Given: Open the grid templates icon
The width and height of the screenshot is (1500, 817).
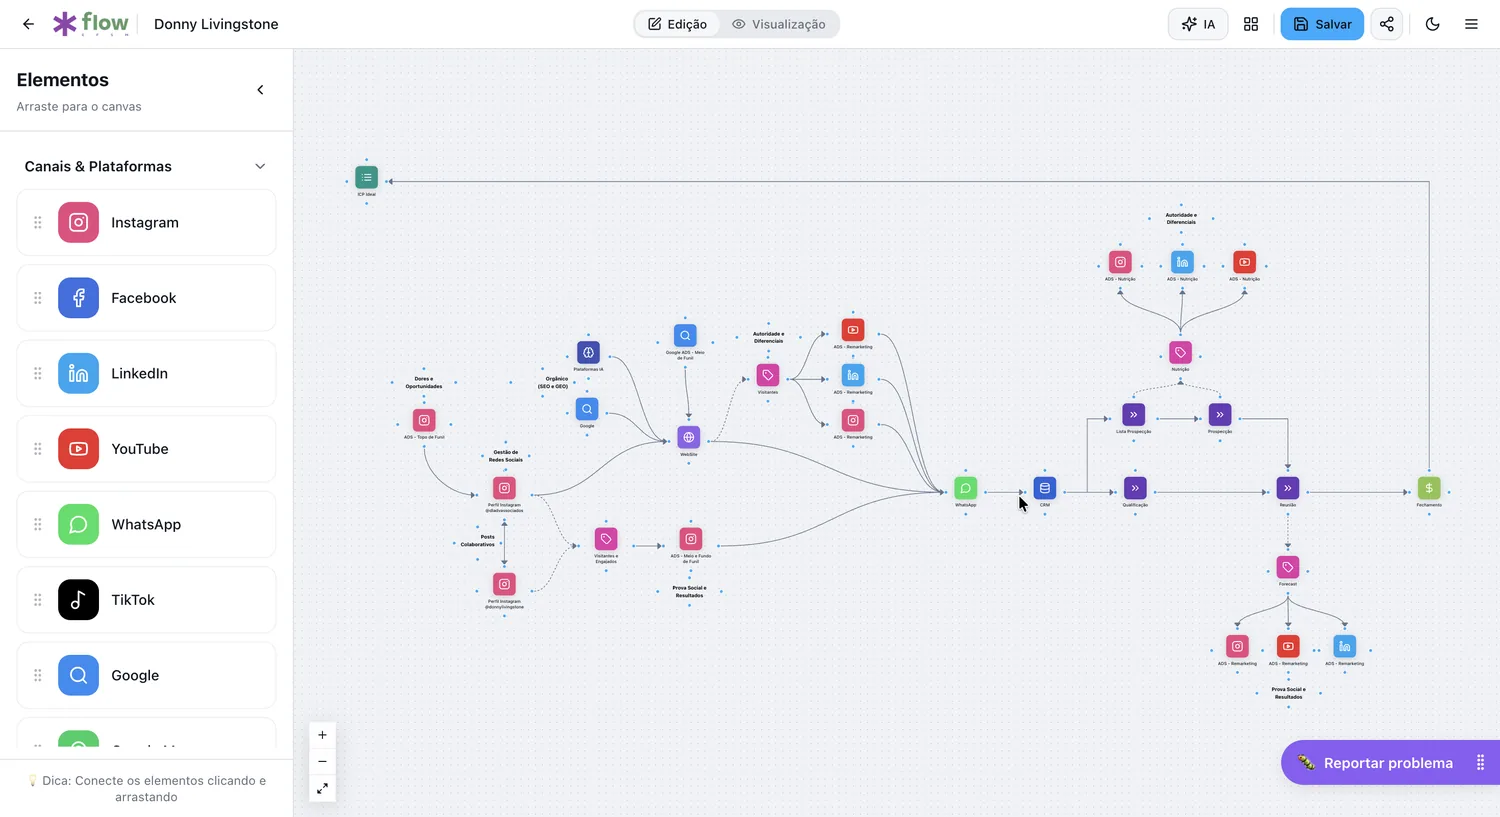Looking at the screenshot, I should (x=1251, y=24).
